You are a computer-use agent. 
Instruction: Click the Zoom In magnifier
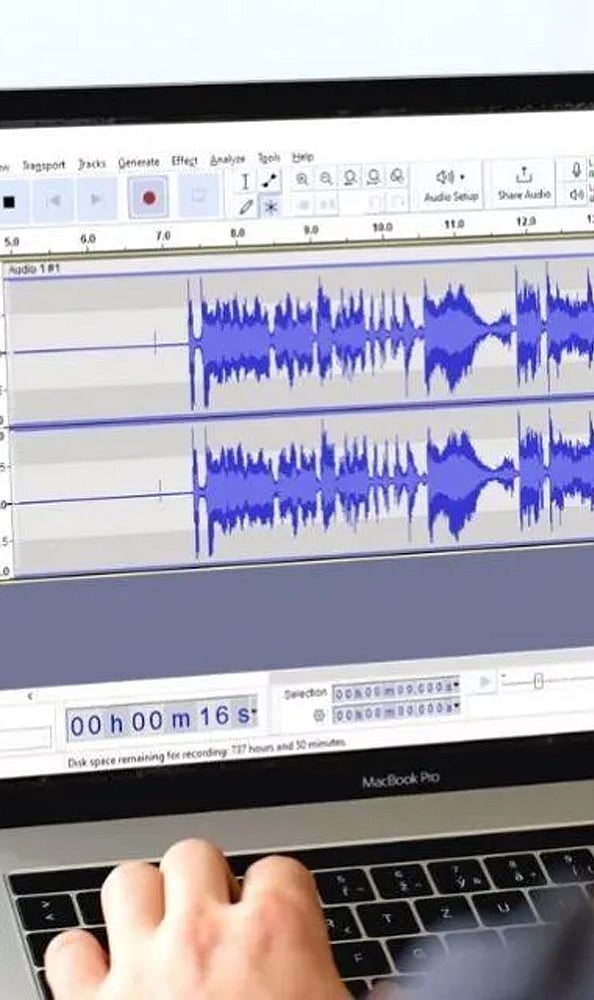click(302, 179)
